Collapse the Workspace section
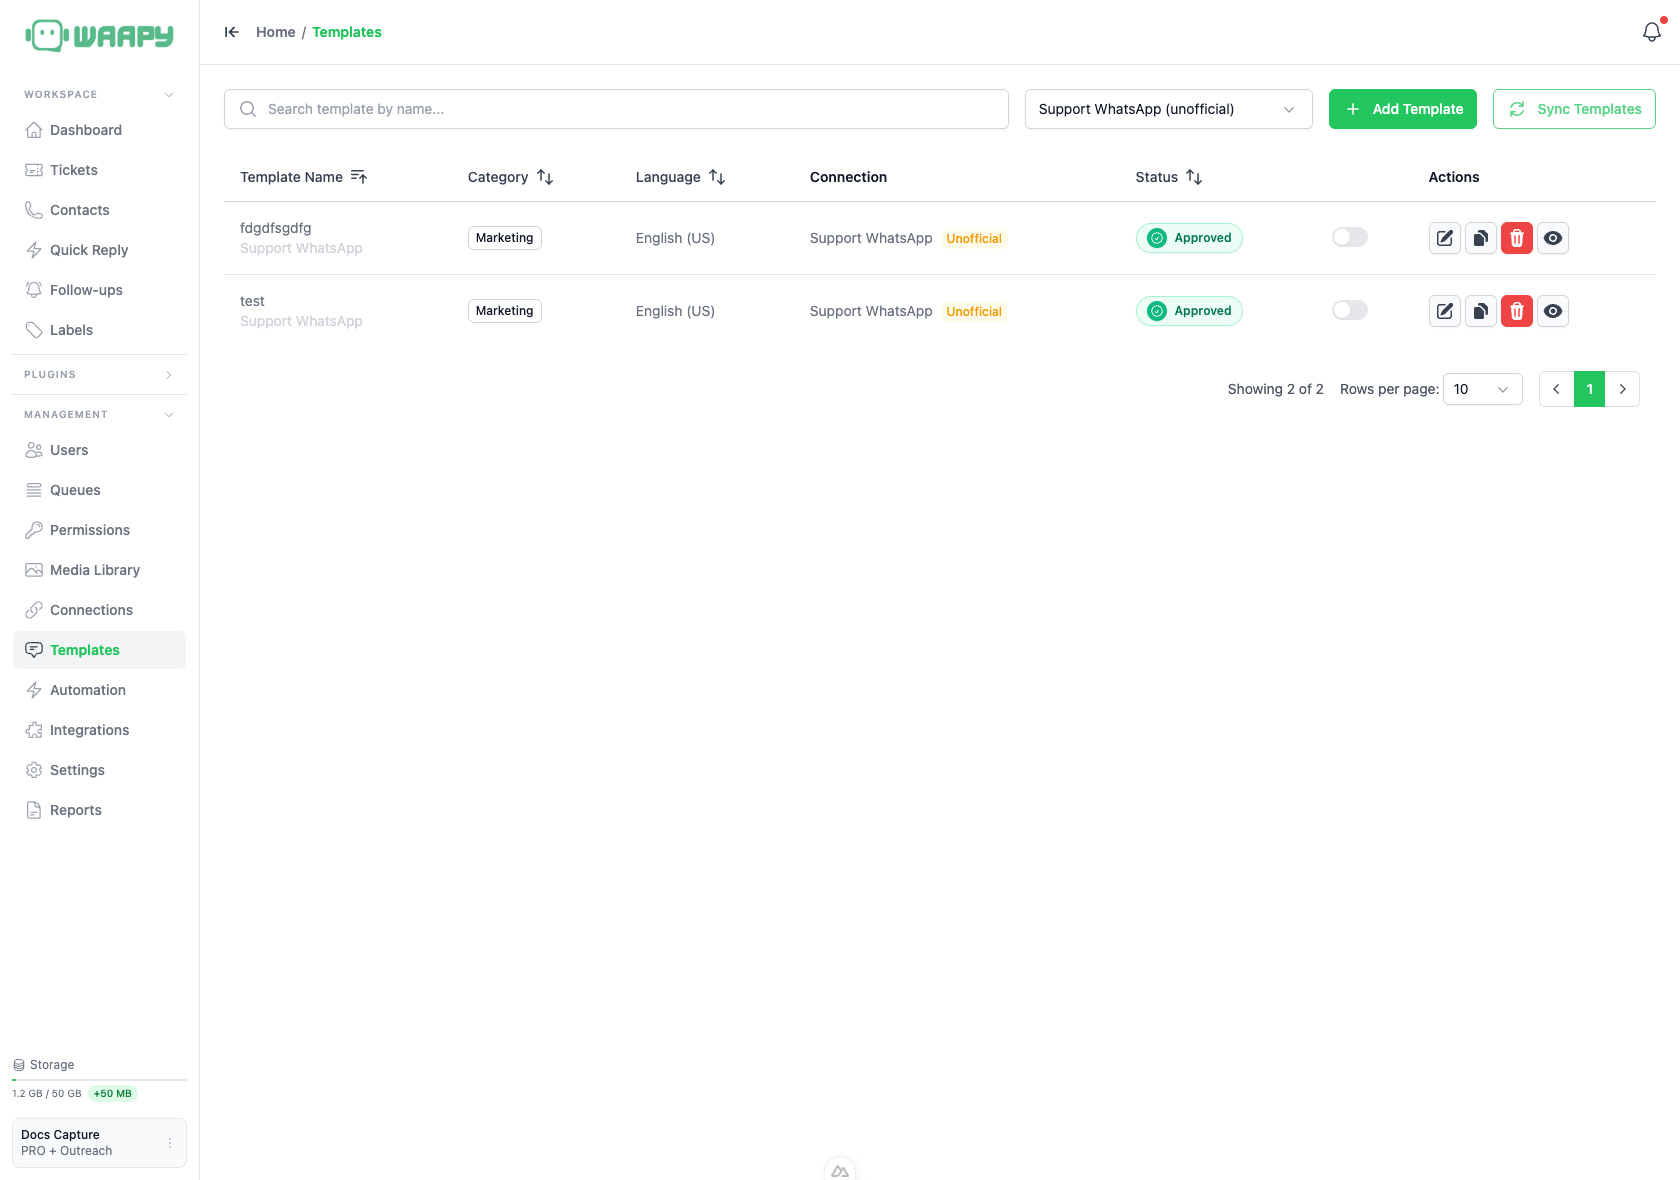The width and height of the screenshot is (1680, 1180). pyautogui.click(x=99, y=95)
